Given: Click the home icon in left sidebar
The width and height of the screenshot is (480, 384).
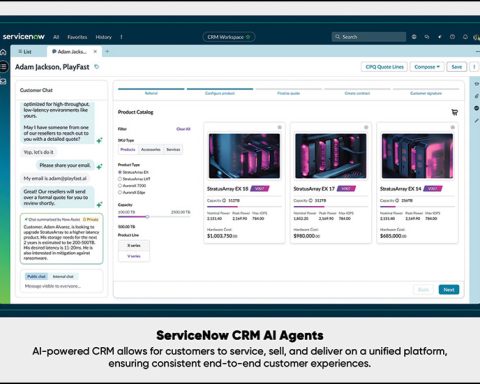Looking at the screenshot, I should point(3,52).
